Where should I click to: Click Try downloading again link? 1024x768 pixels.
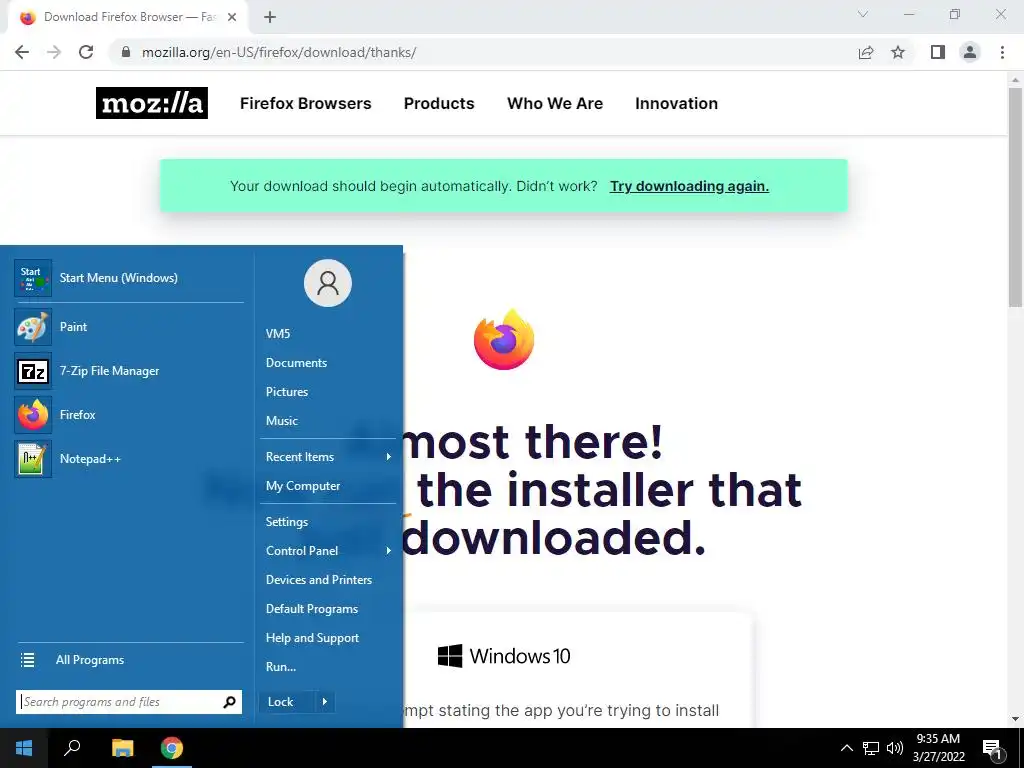(x=689, y=186)
